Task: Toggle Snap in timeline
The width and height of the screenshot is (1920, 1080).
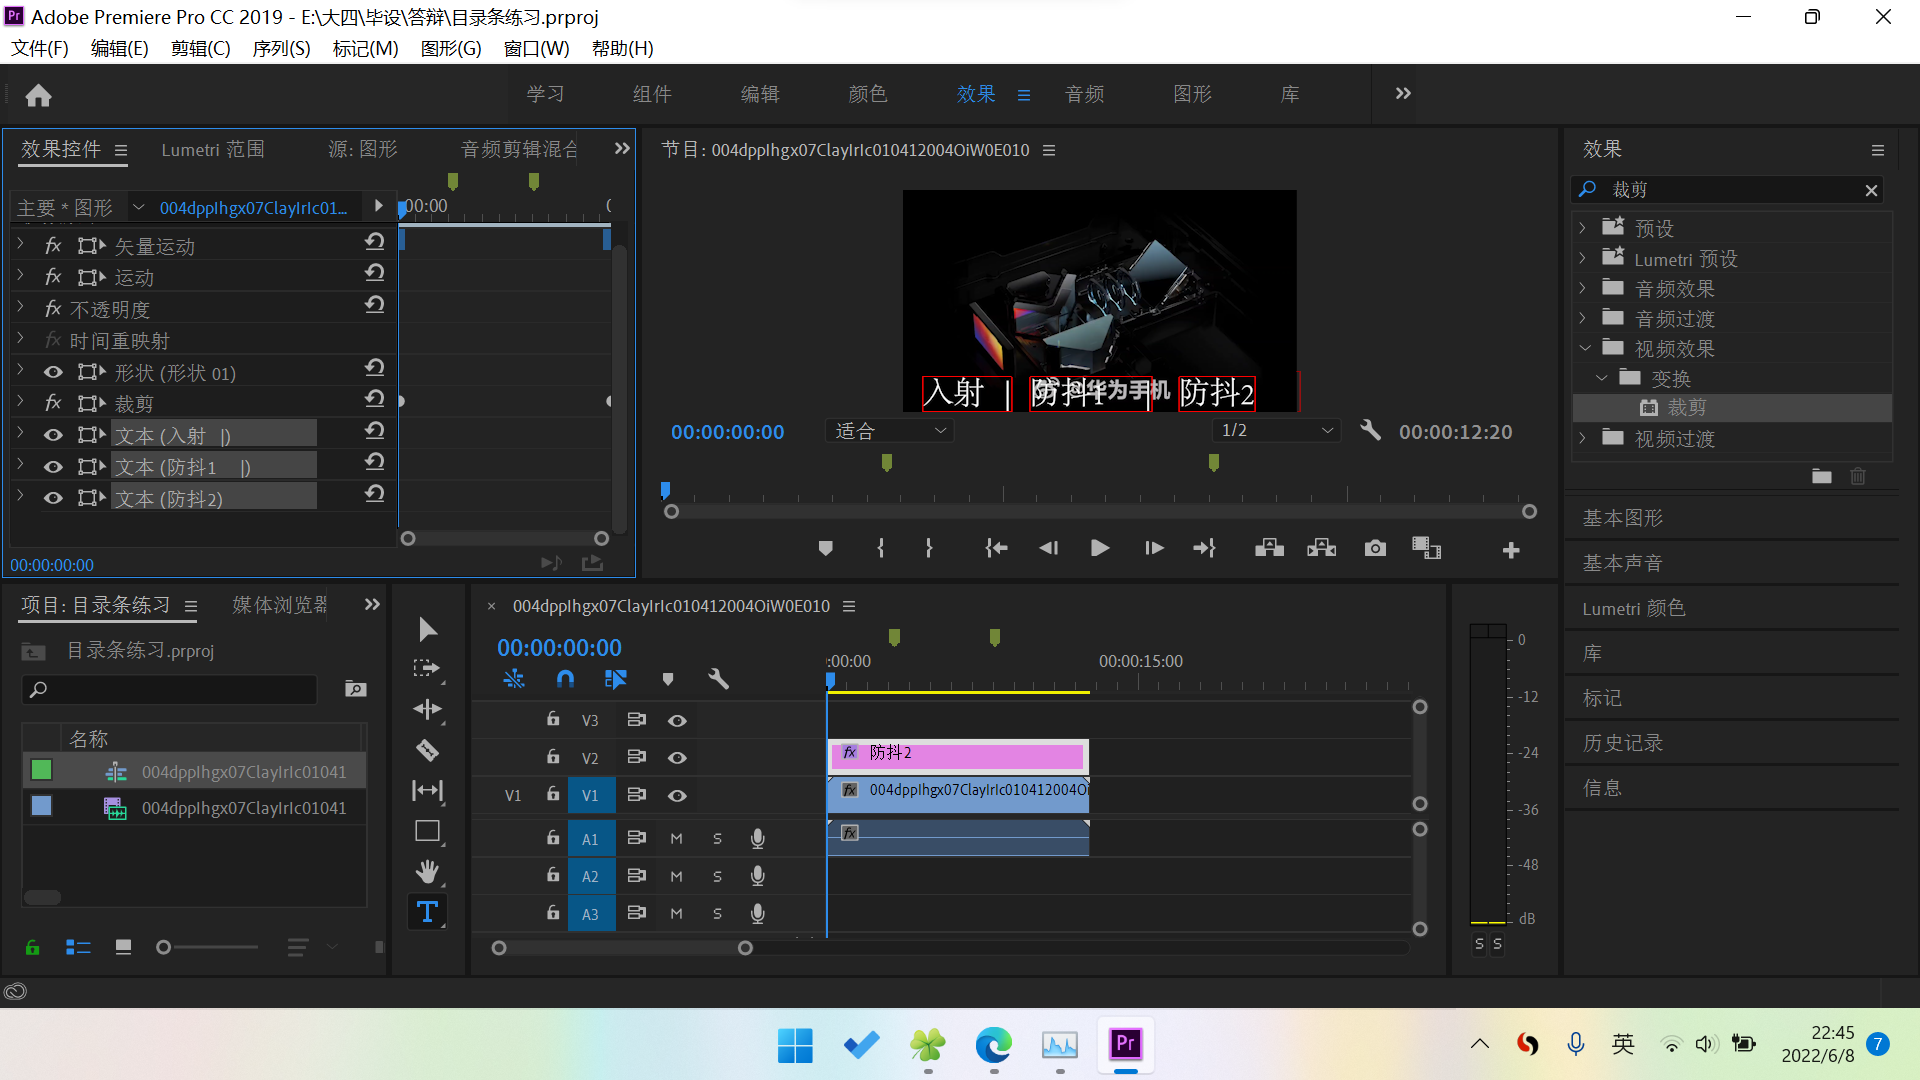Action: point(565,679)
